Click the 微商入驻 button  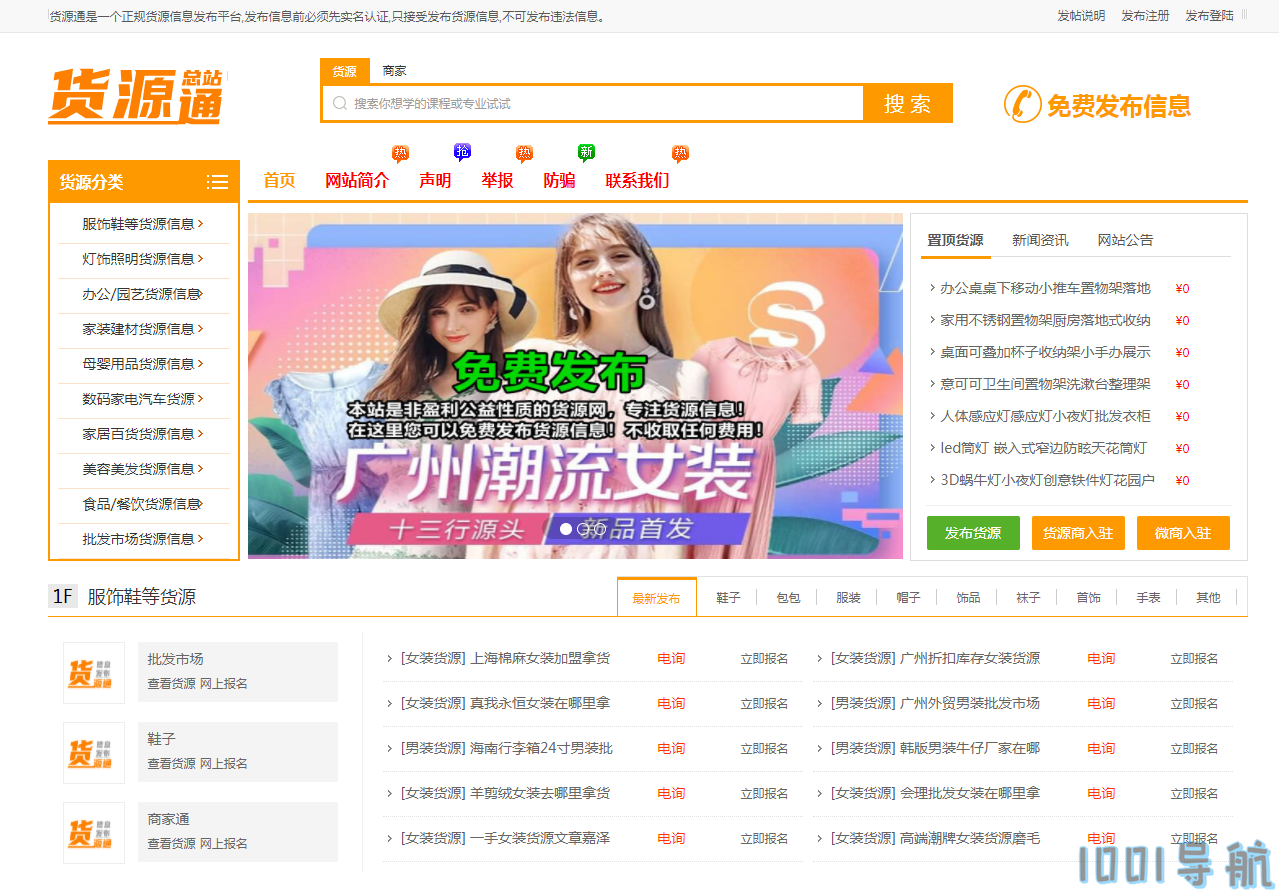pyautogui.click(x=1183, y=533)
